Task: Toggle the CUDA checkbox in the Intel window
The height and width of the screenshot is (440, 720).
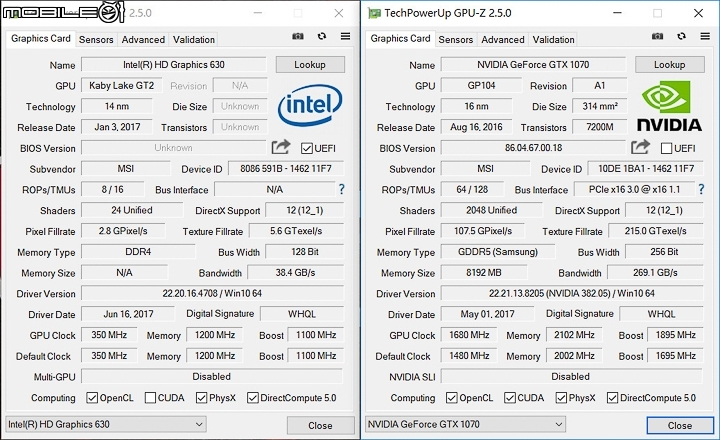Action: [150, 398]
